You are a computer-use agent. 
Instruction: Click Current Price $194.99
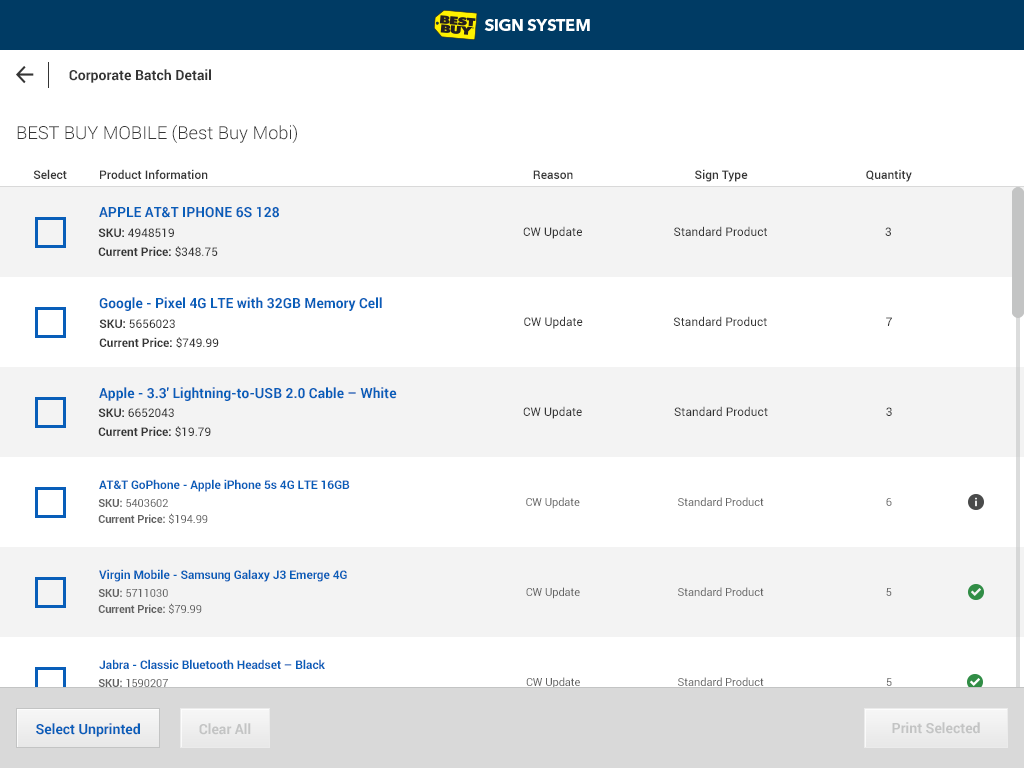pos(153,519)
